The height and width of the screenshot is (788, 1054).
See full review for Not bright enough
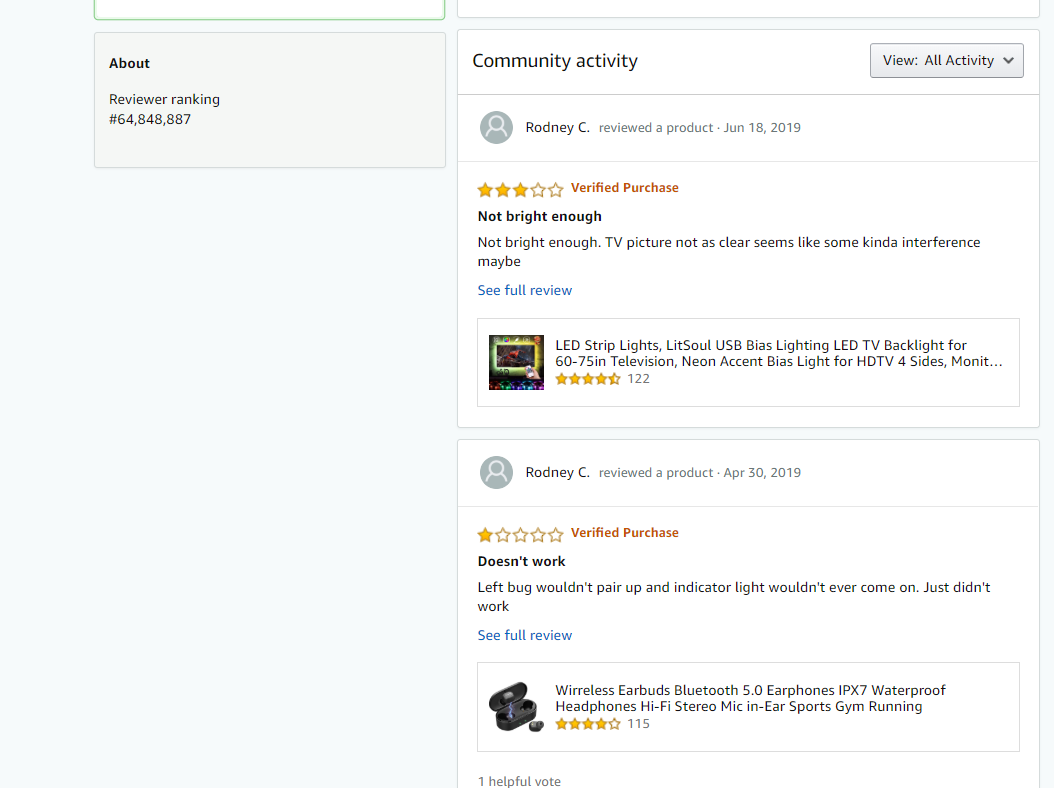click(x=525, y=290)
